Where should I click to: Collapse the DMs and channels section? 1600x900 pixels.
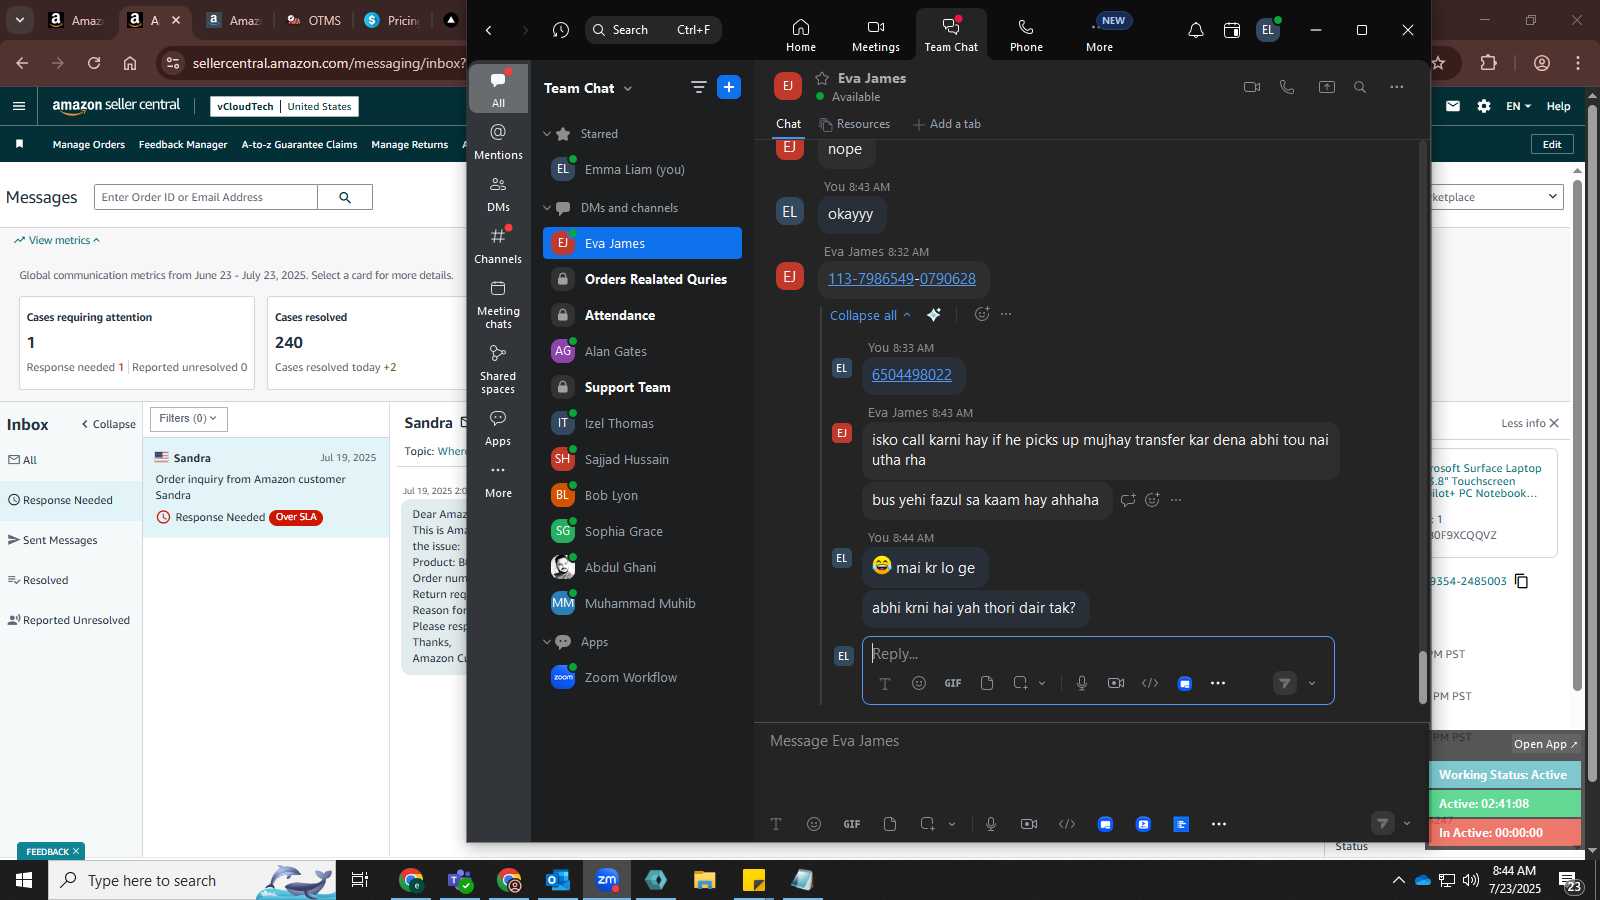547,208
